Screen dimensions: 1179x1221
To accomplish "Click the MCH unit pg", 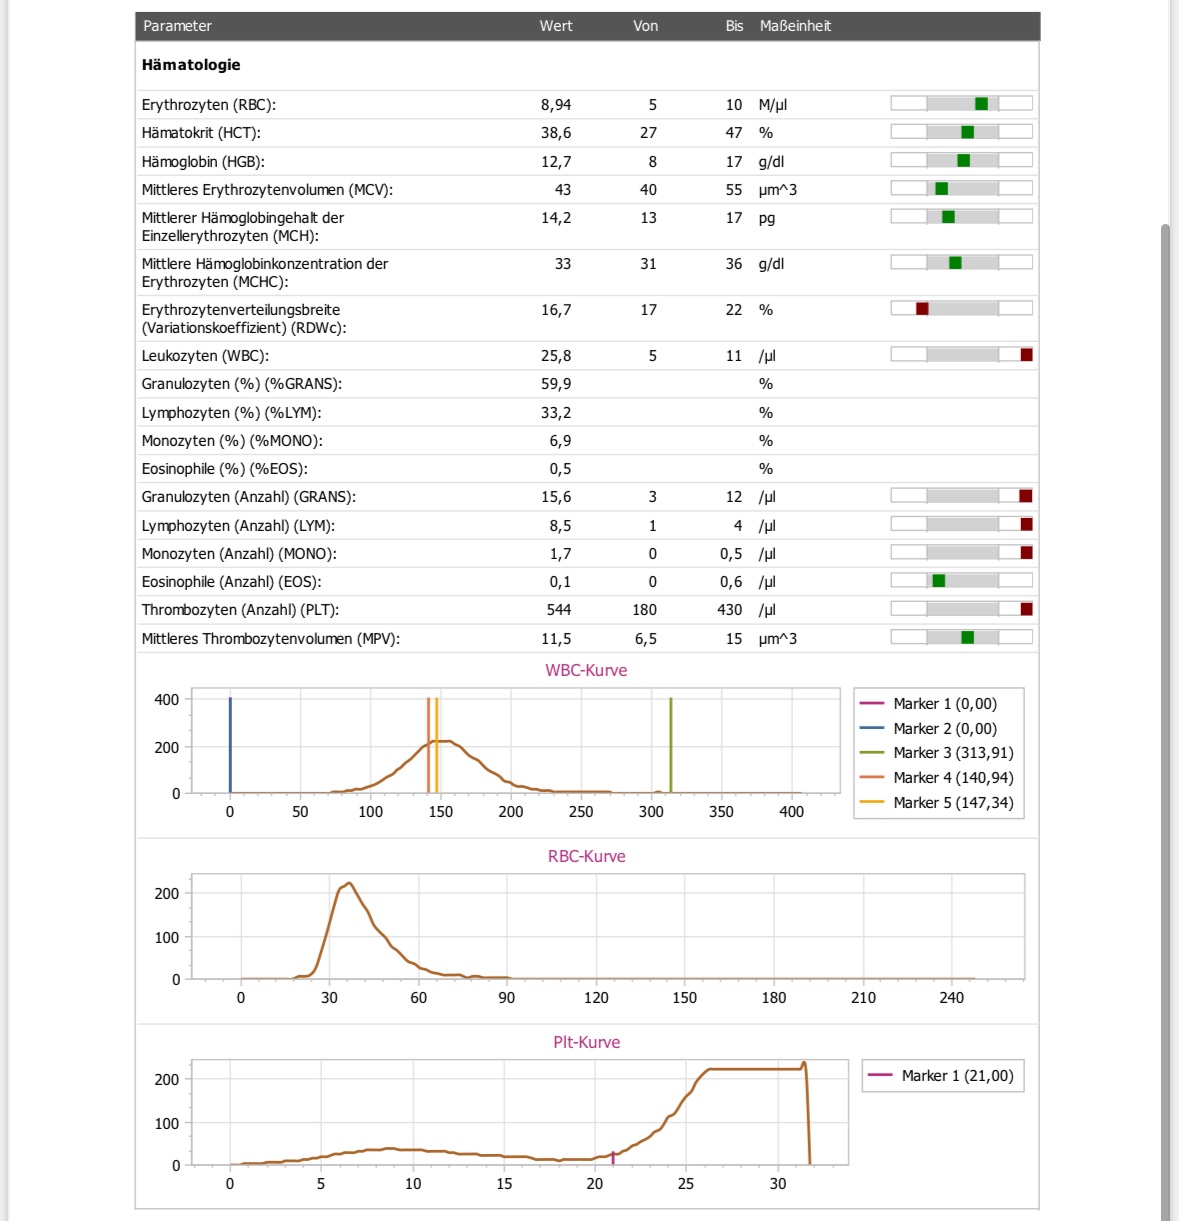I will 767,218.
